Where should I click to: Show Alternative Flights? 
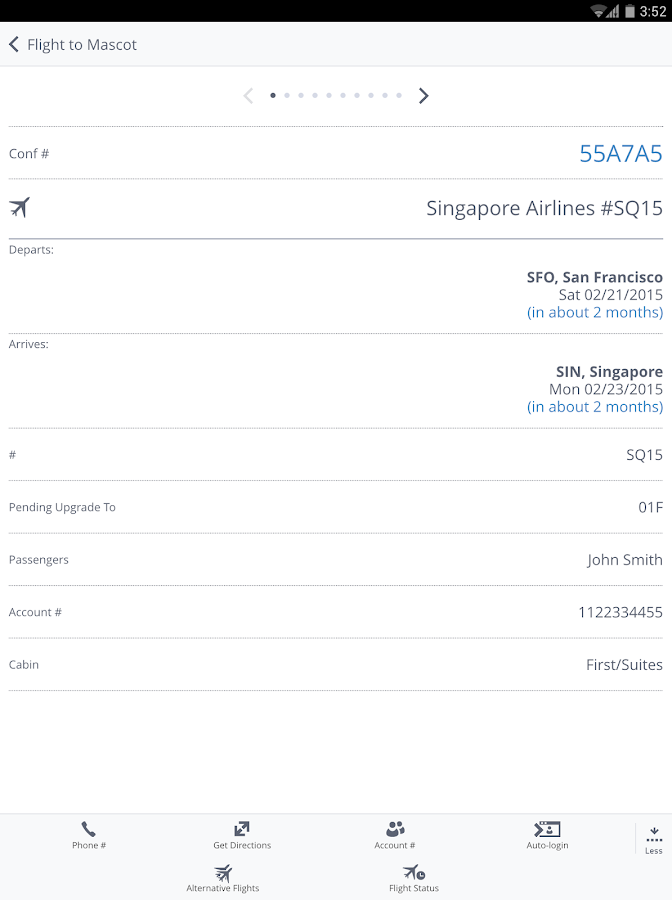pos(223,873)
